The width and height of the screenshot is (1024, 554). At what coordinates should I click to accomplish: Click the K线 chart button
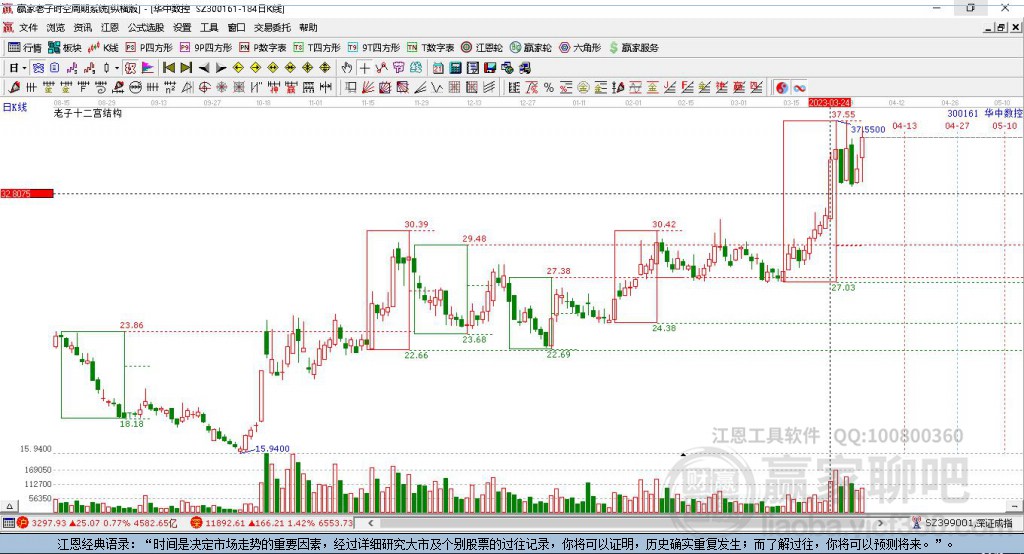pyautogui.click(x=103, y=48)
